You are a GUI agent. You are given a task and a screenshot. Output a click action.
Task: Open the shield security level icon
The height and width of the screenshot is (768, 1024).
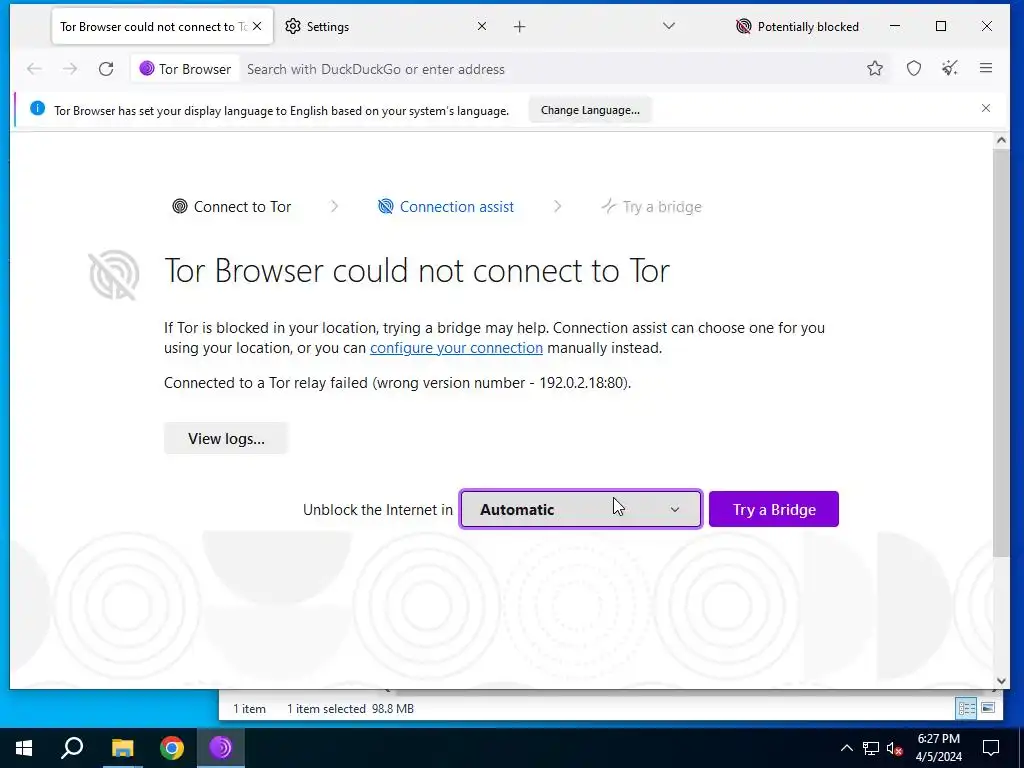[x=914, y=68]
